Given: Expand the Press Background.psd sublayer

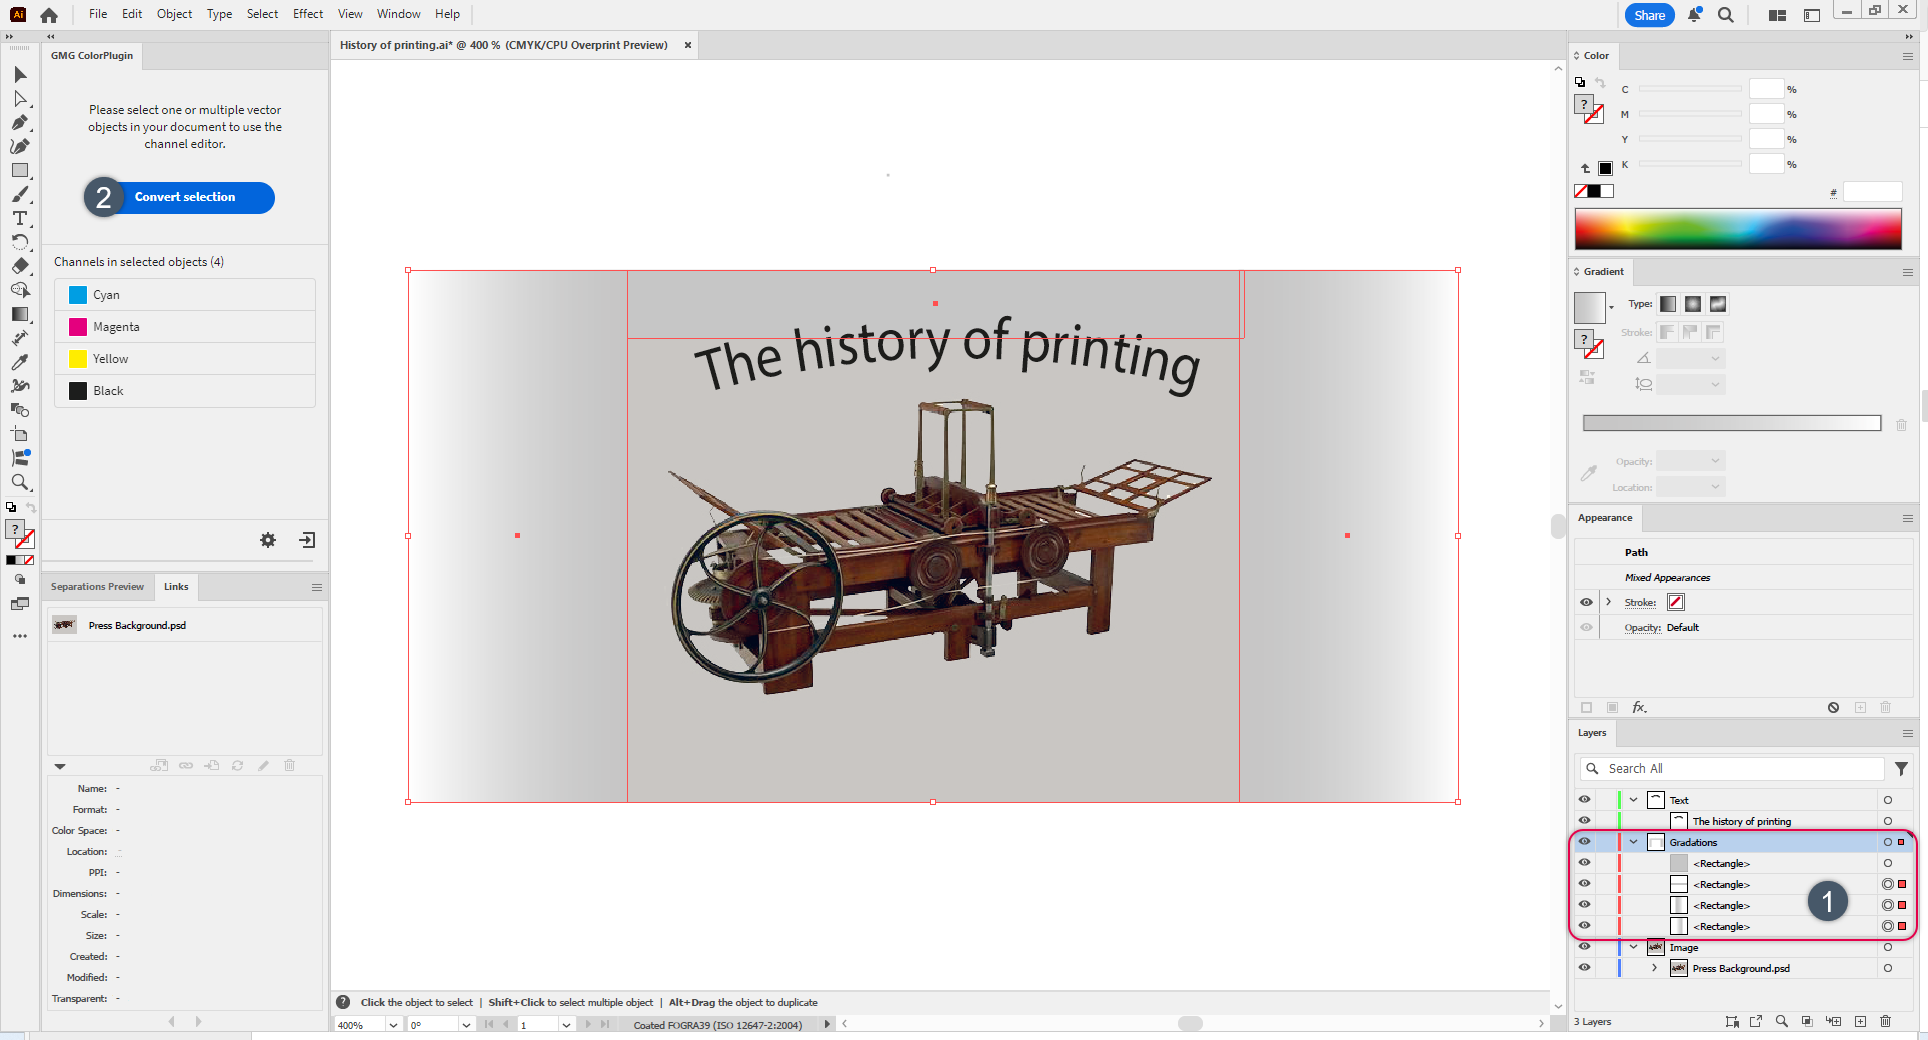Looking at the screenshot, I should tap(1654, 968).
